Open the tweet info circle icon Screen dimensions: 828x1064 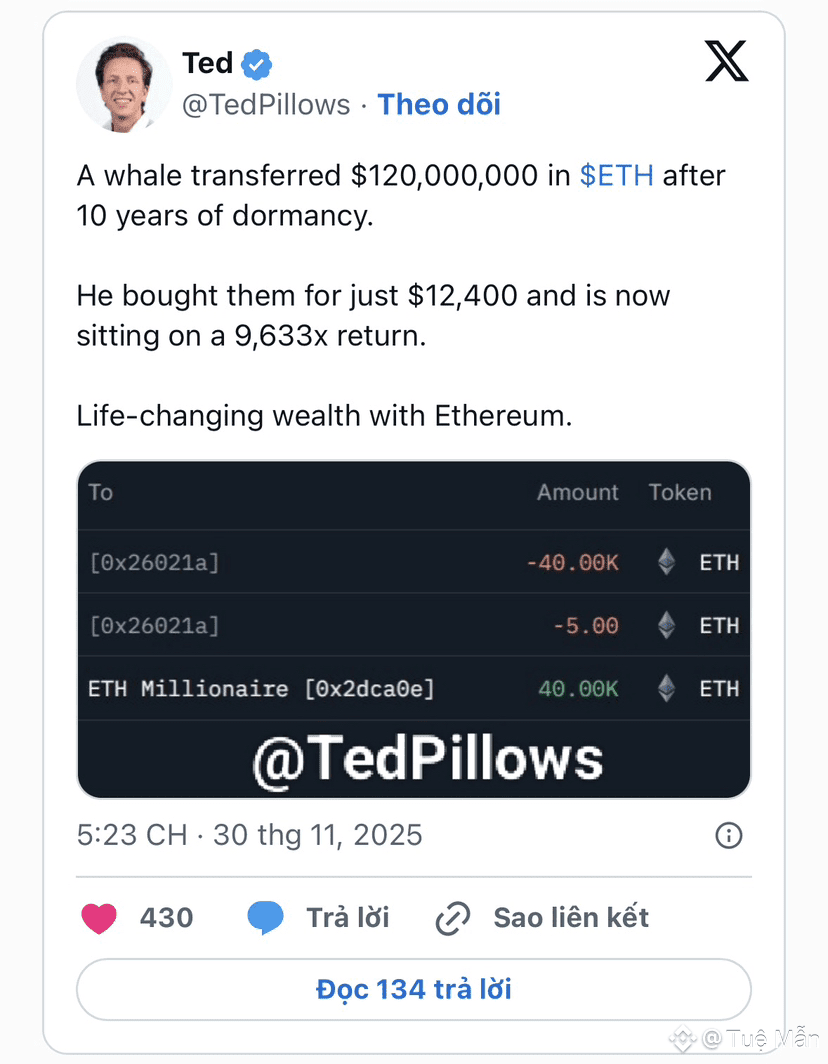[729, 835]
